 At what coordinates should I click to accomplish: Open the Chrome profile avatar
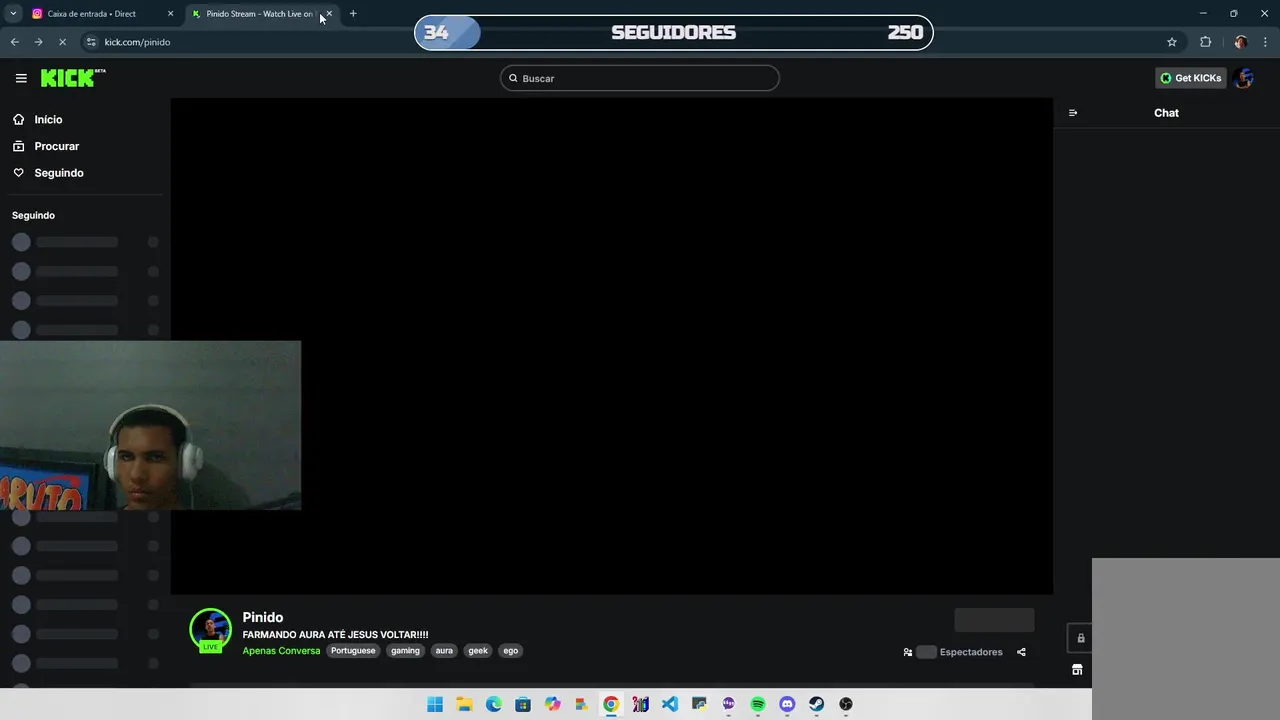point(1240,42)
